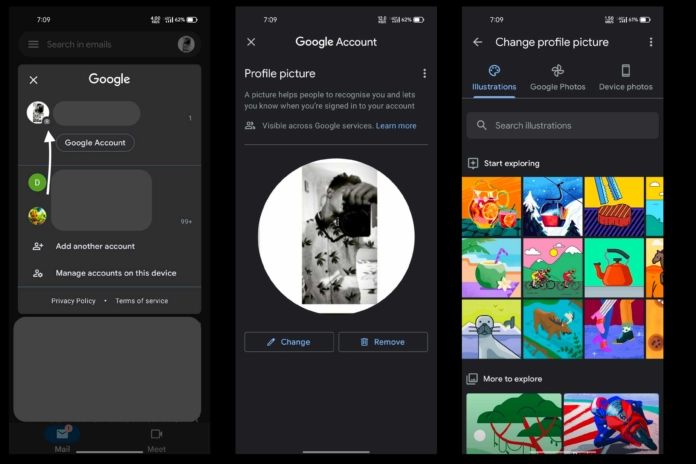This screenshot has height=464, width=696.
Task: Go back from Change profile picture
Action: click(477, 42)
